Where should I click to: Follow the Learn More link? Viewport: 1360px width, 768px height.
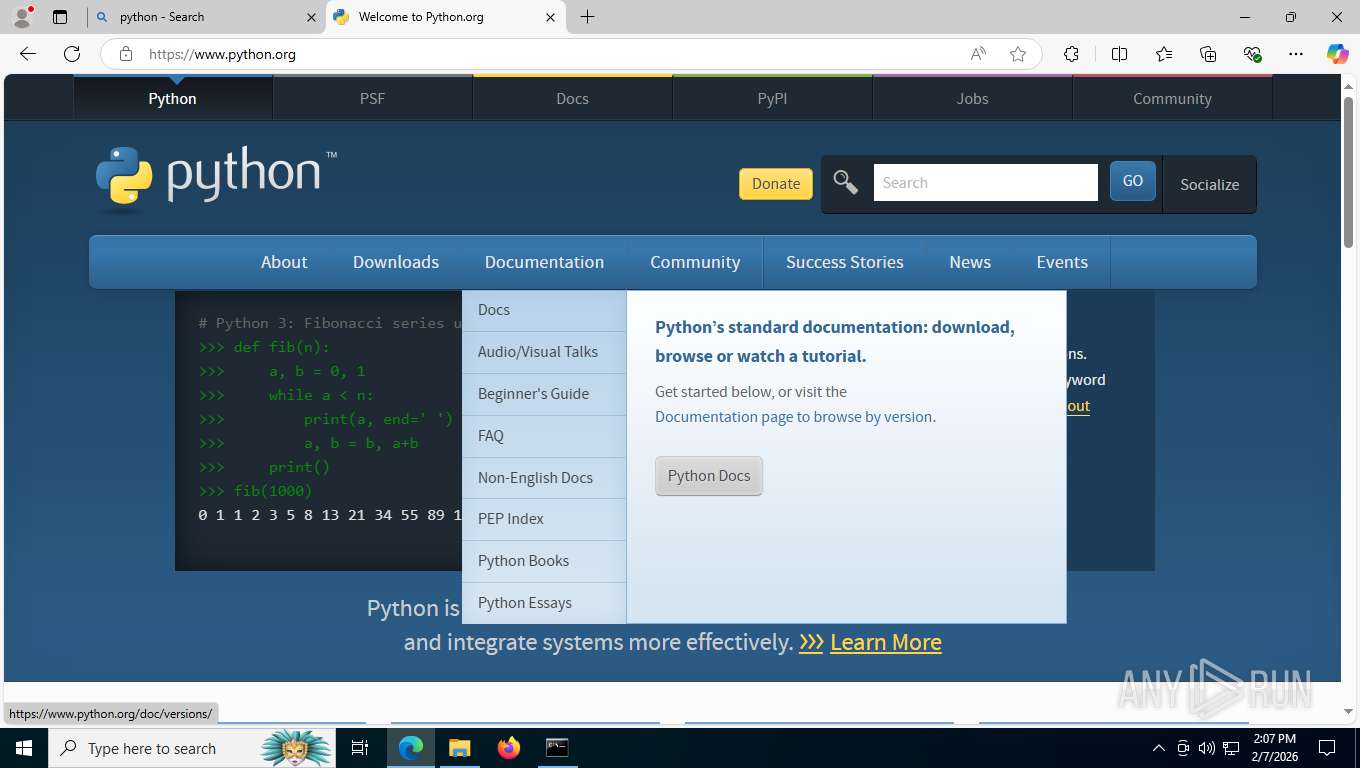click(x=885, y=642)
